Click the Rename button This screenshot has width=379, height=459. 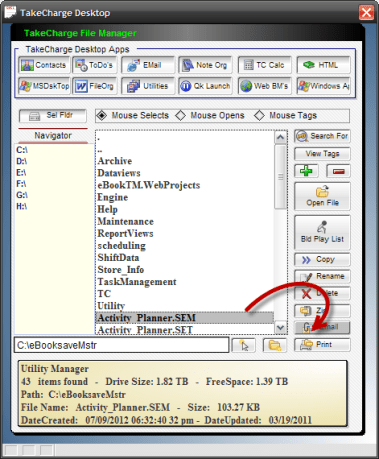[322, 276]
